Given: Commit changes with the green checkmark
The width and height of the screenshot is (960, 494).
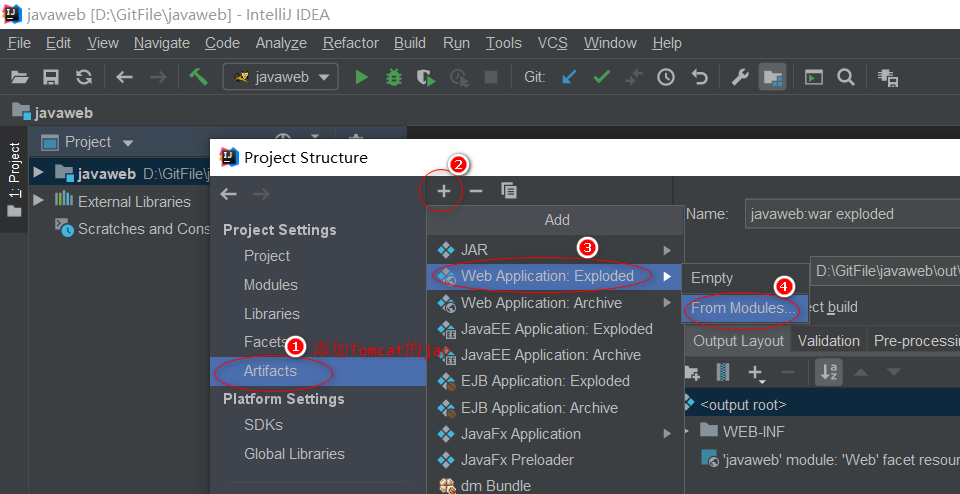Looking at the screenshot, I should click(x=602, y=77).
